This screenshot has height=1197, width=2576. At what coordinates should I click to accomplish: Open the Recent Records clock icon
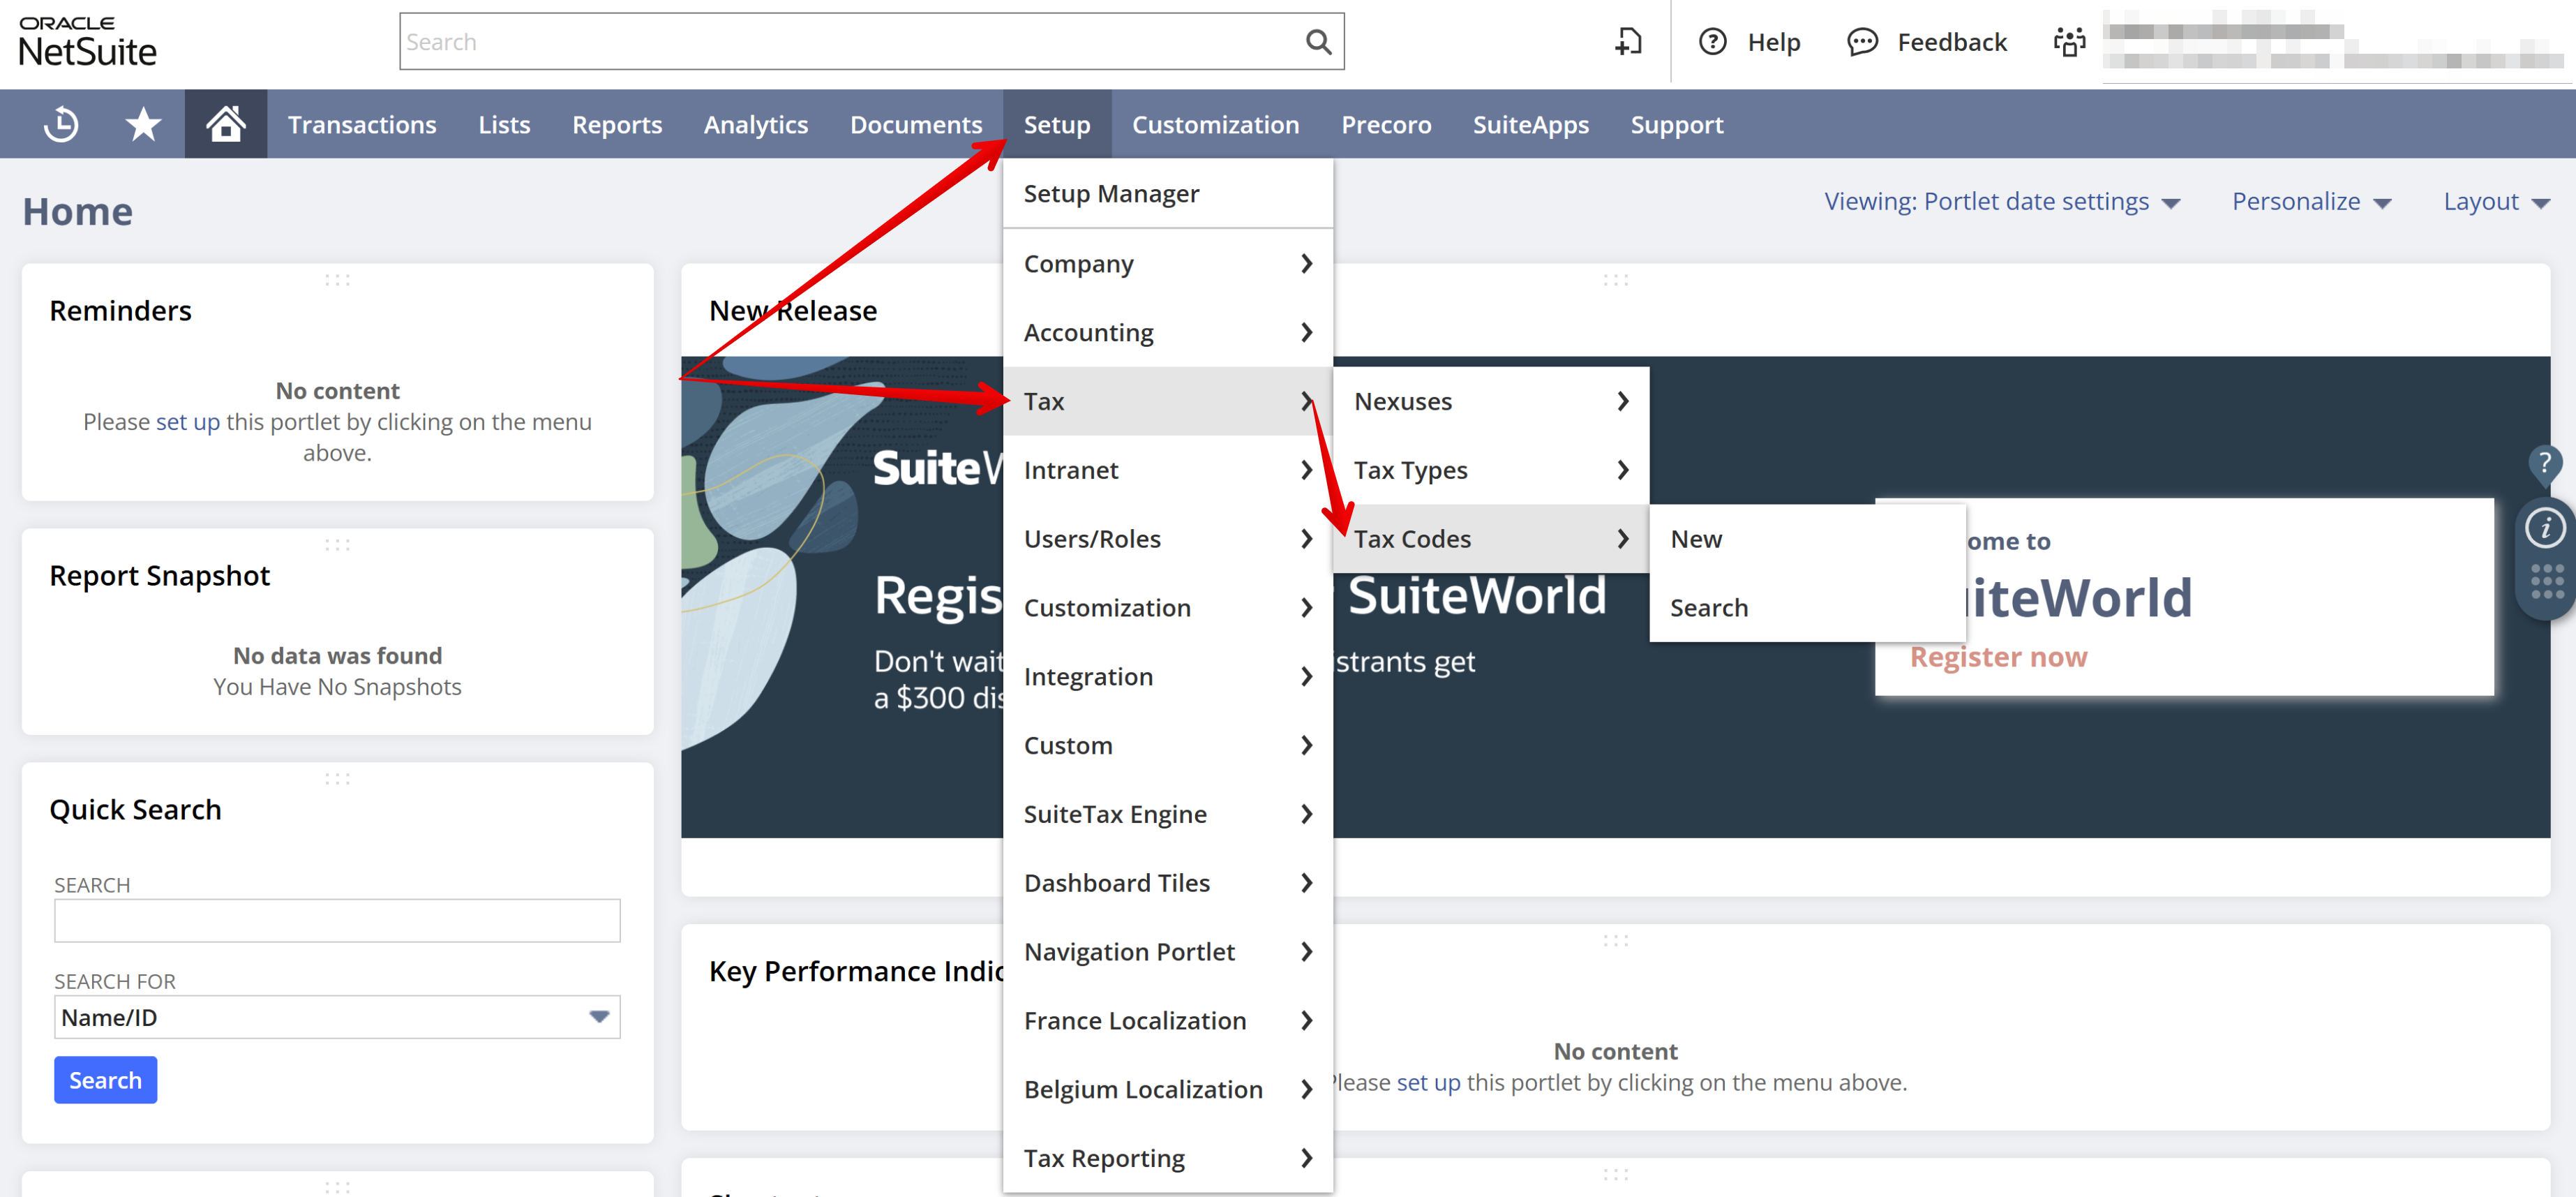(x=61, y=124)
